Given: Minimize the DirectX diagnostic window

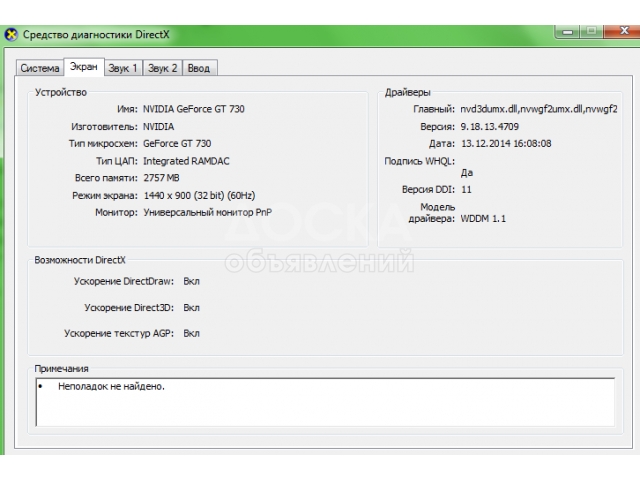Looking at the screenshot, I should tap(565, 33).
